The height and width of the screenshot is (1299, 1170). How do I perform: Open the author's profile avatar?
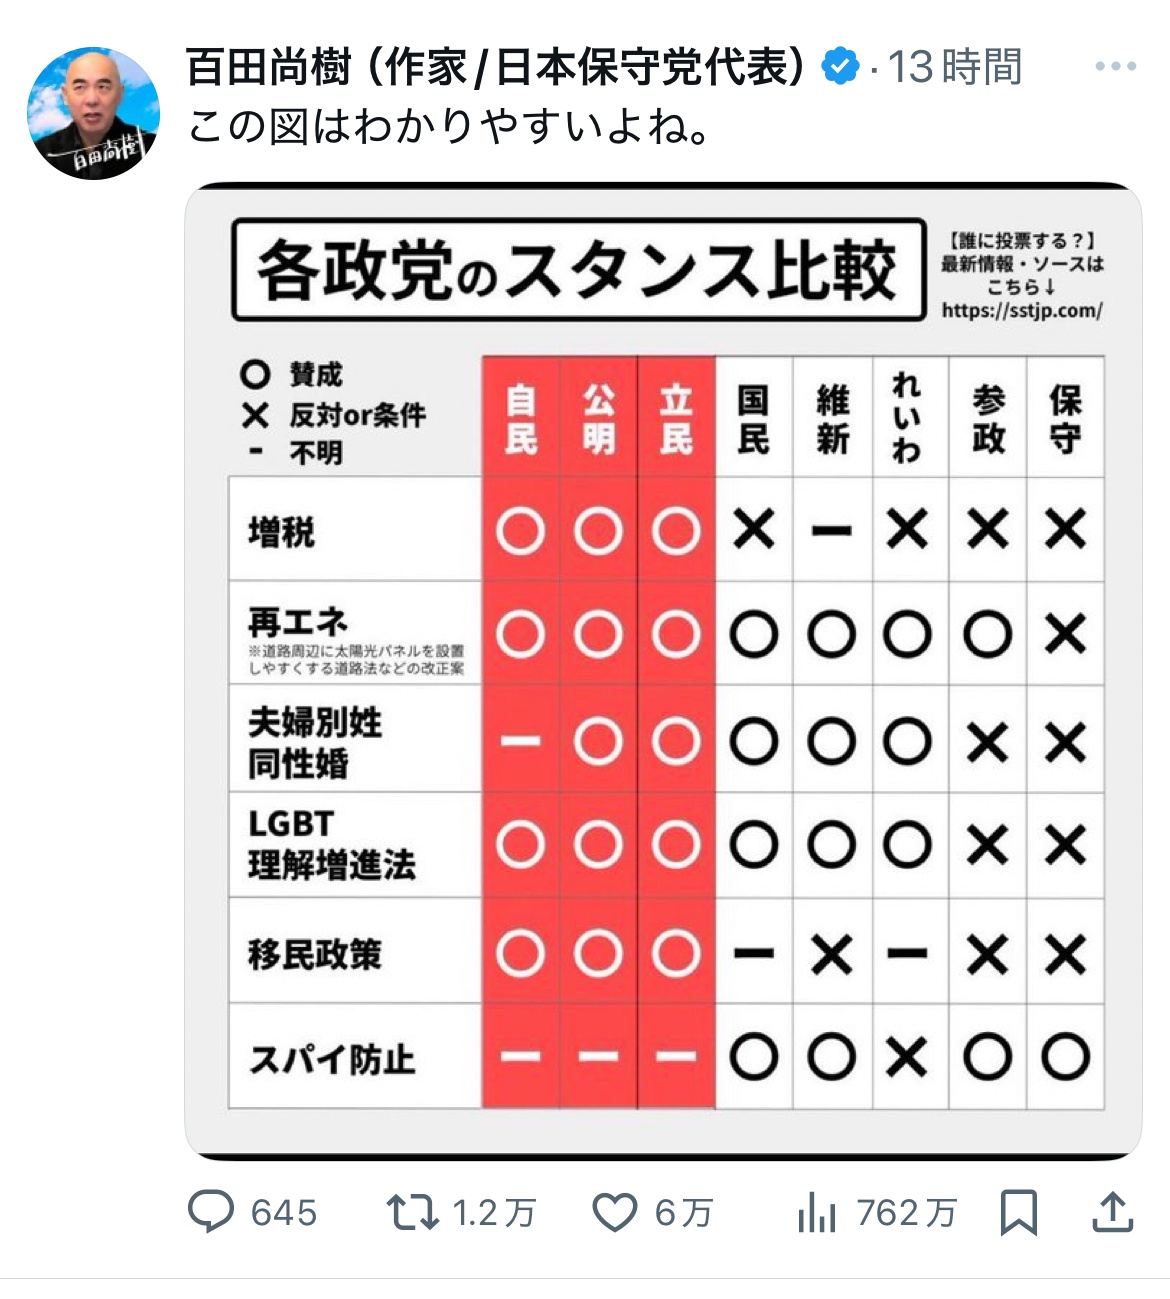(x=93, y=113)
